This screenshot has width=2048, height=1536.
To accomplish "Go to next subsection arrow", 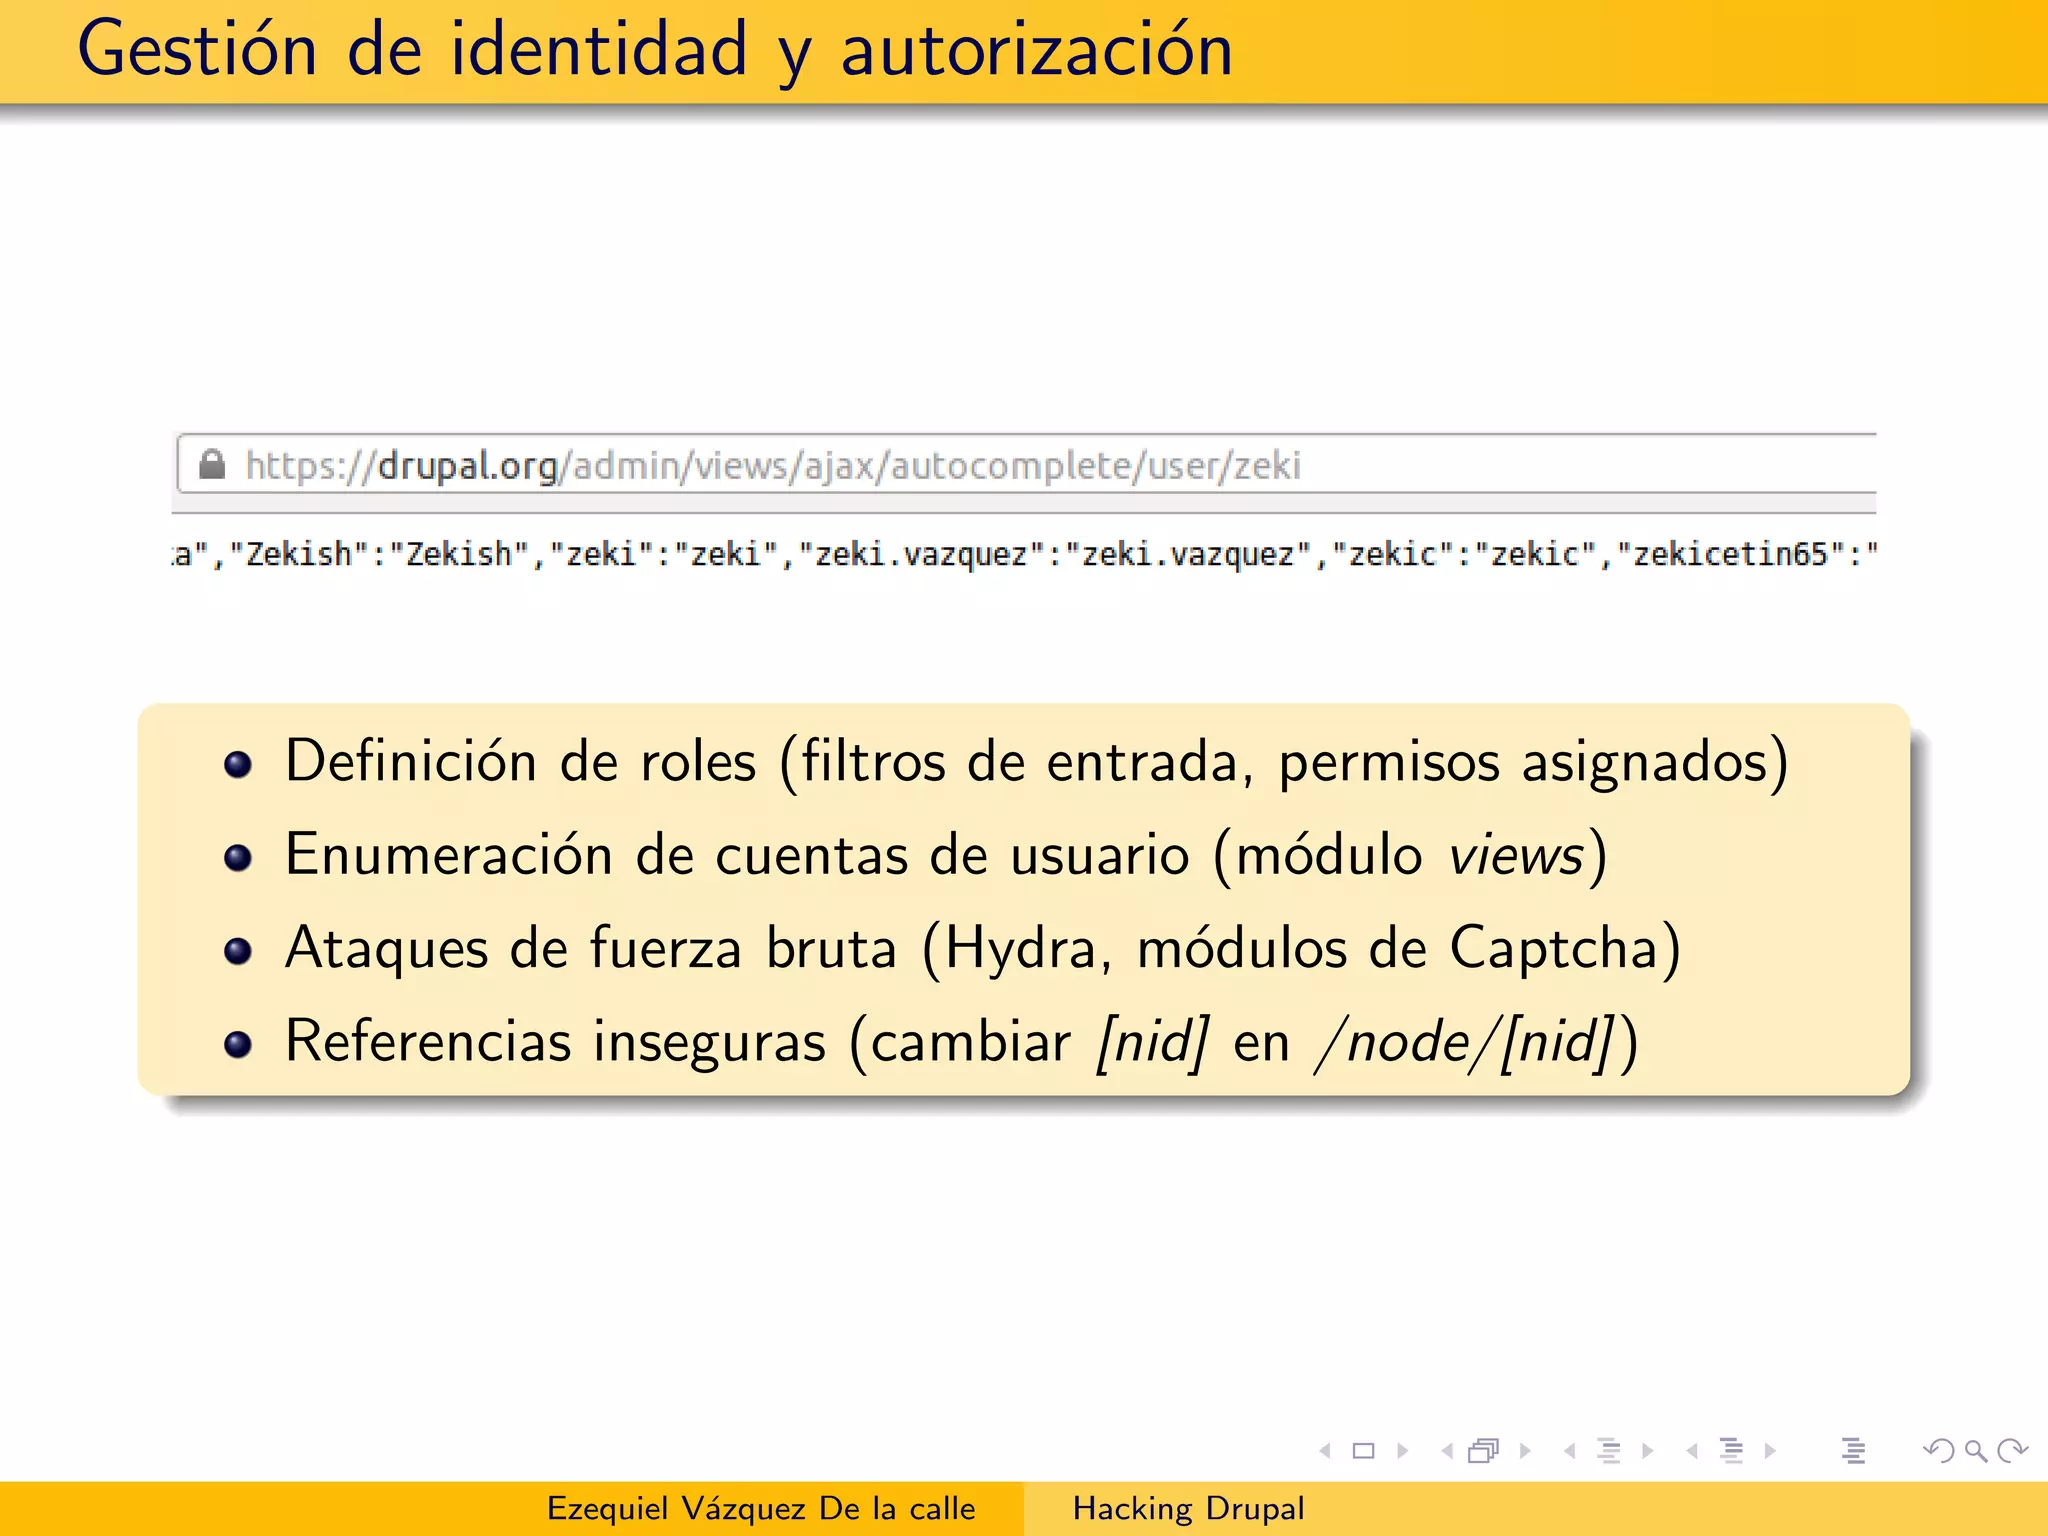I will (1647, 1451).
